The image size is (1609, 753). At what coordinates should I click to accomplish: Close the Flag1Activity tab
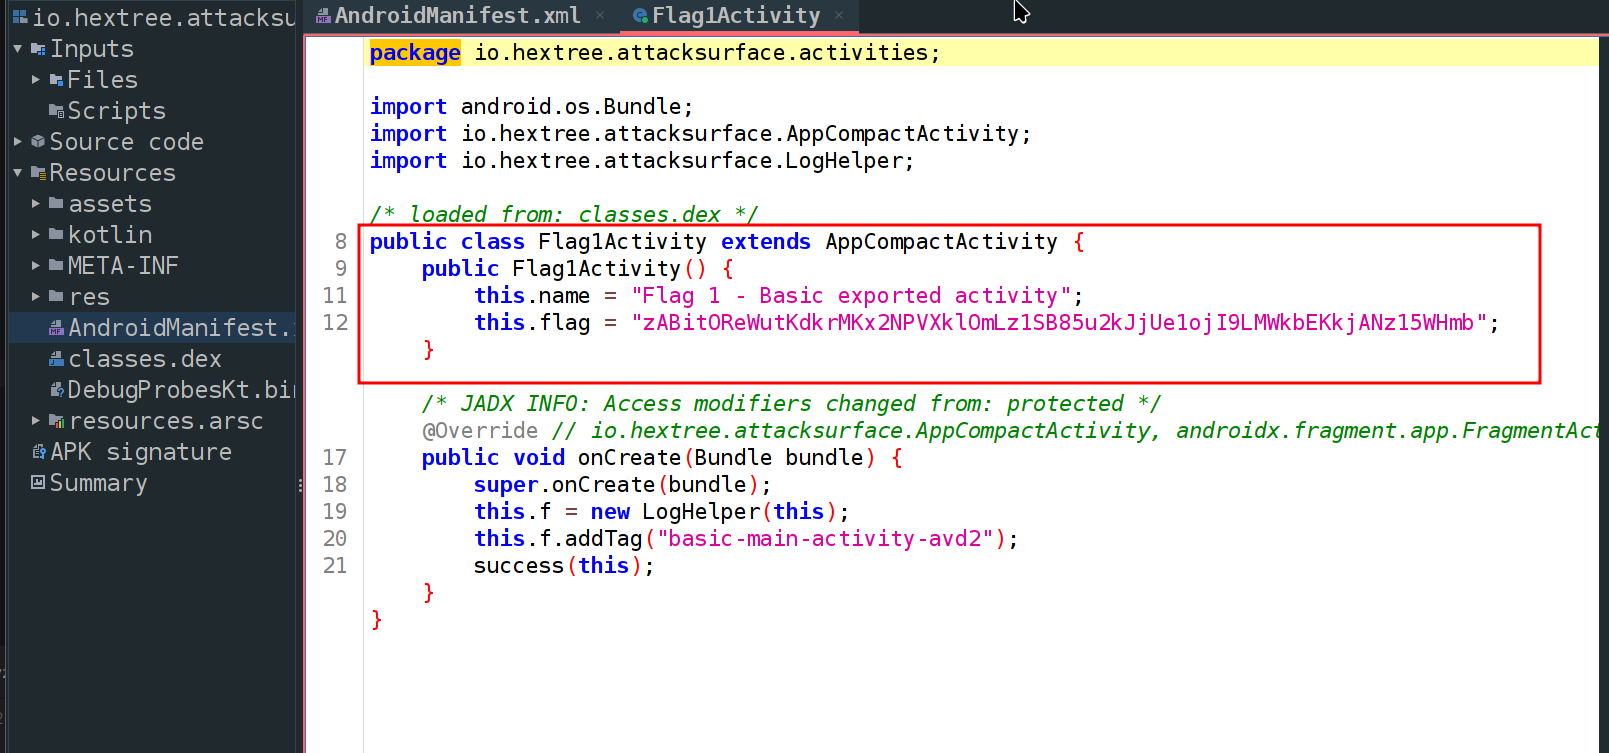839,16
